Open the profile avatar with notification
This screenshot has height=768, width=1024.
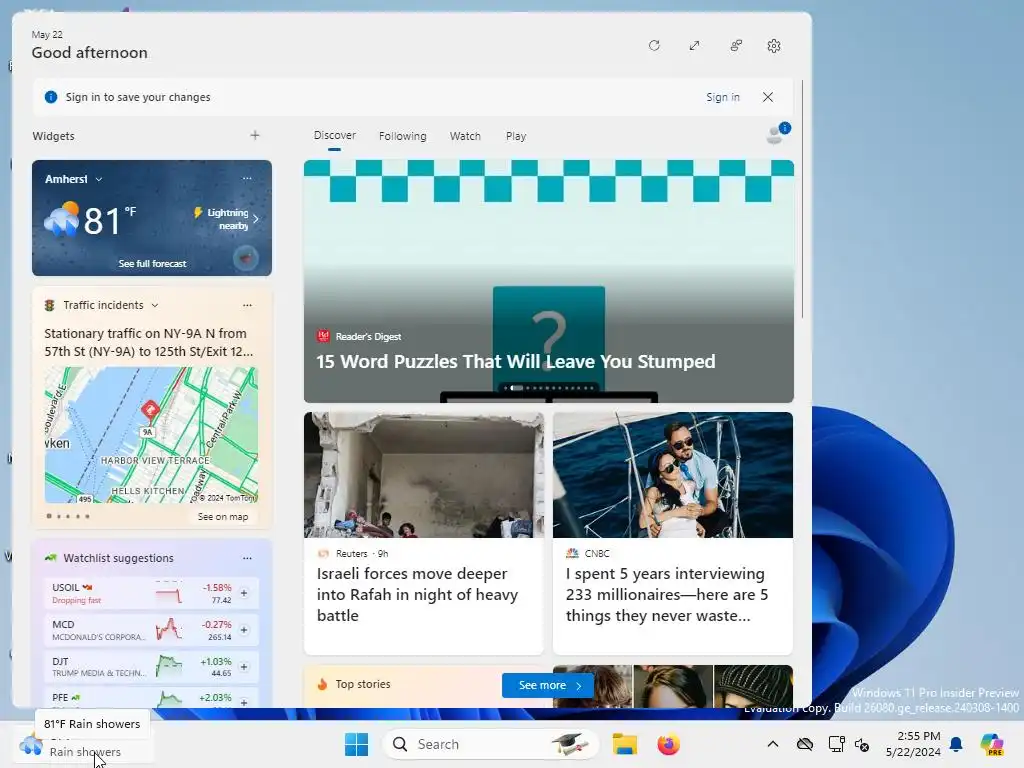pos(778,133)
